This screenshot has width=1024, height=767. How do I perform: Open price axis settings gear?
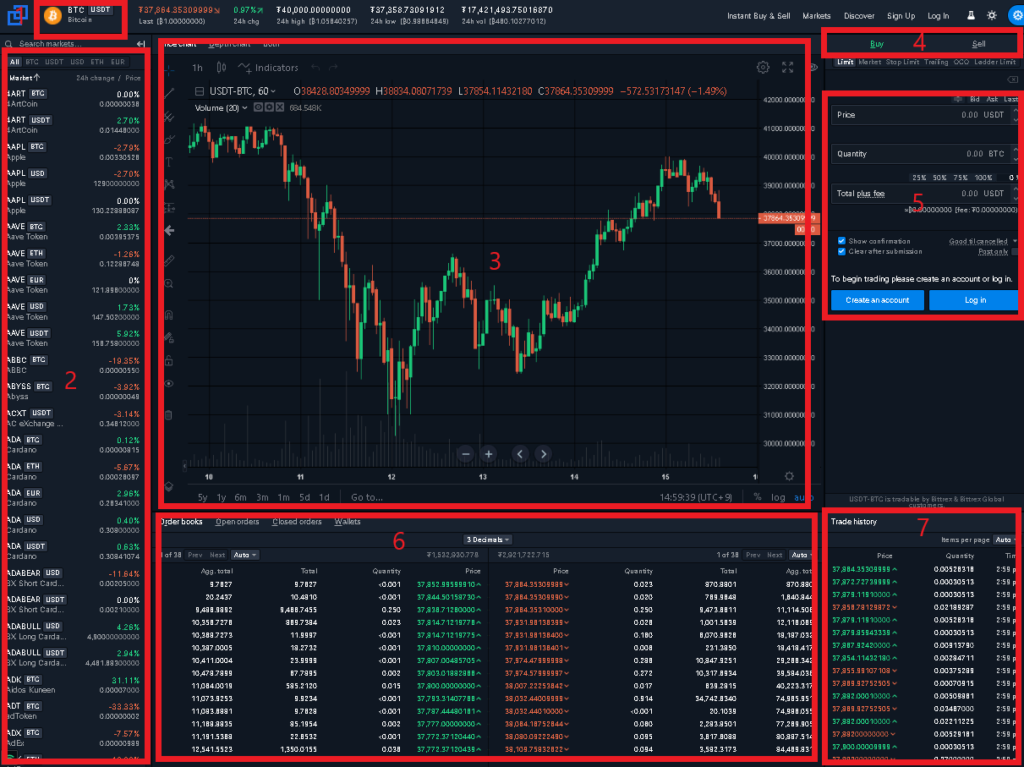tap(789, 476)
